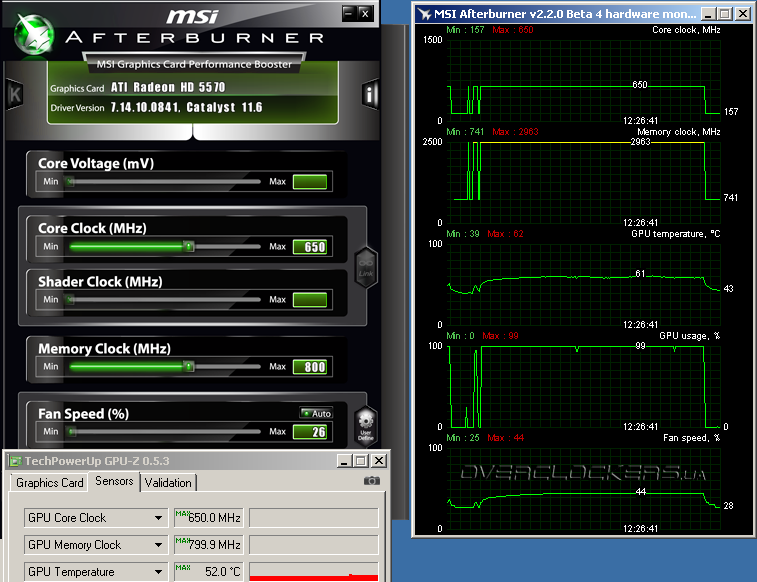Click the Core Voltage value field

[310, 182]
